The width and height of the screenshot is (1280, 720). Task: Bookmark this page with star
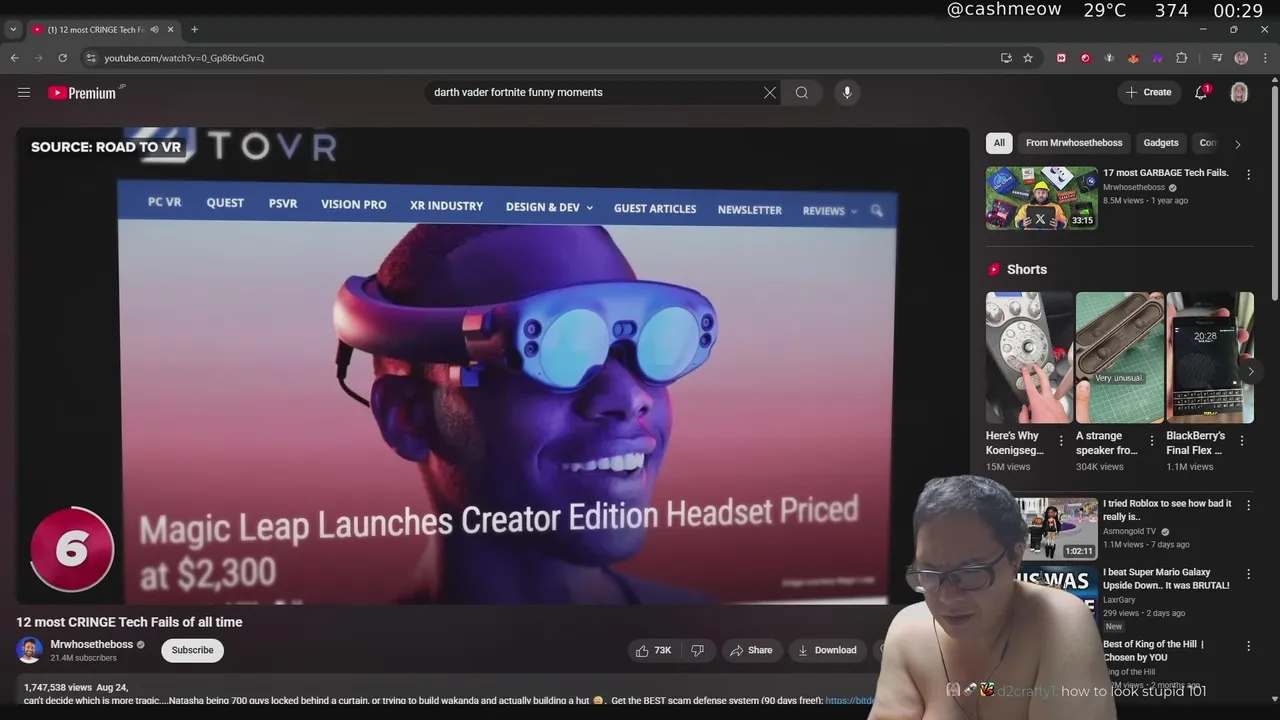pyautogui.click(x=1028, y=58)
